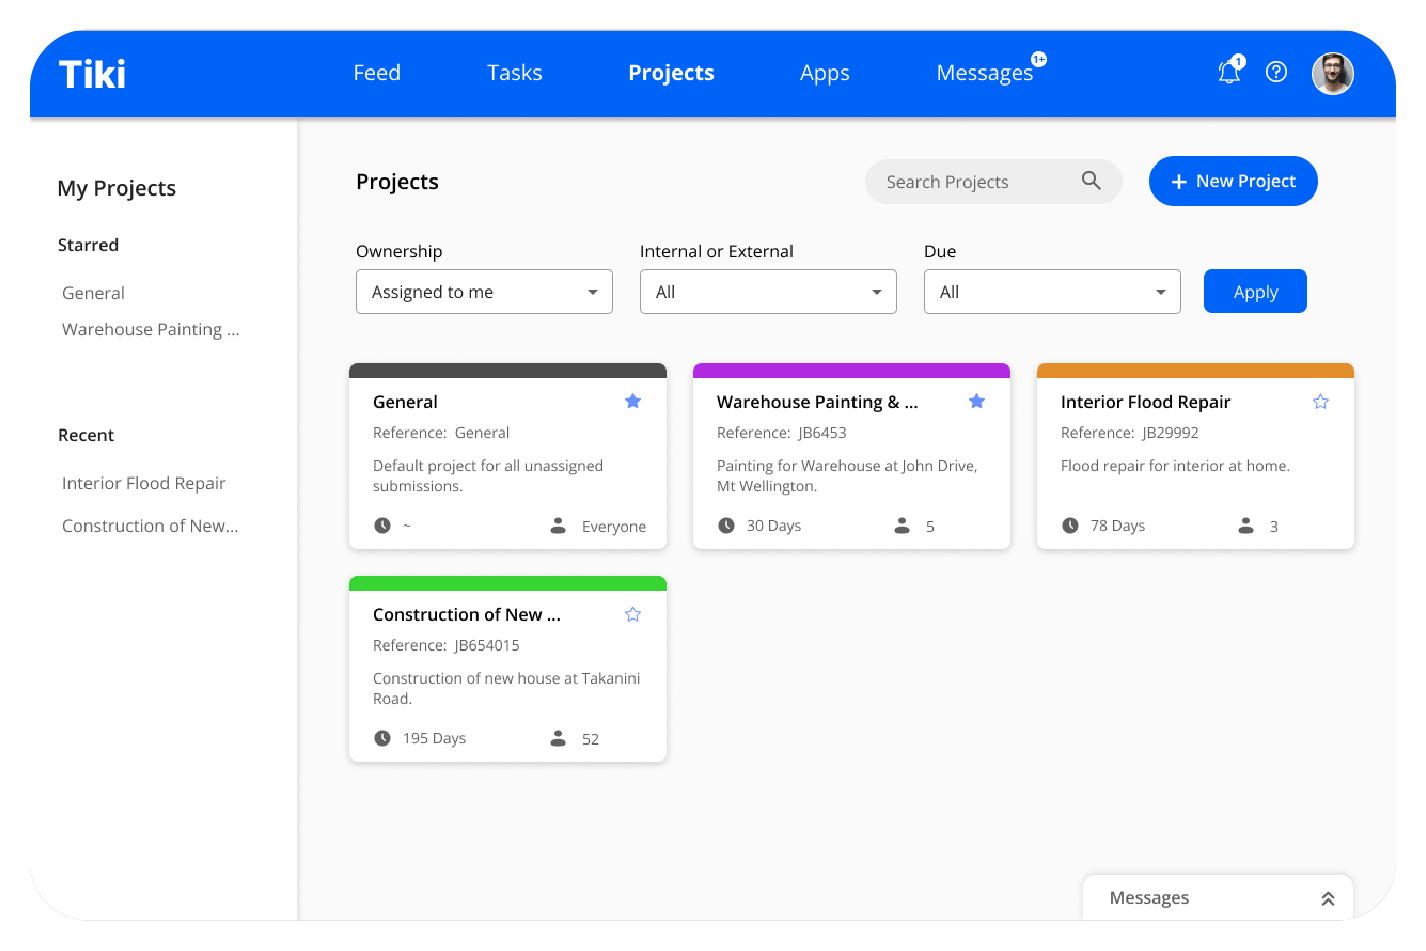Click the clock icon on Warehouse Painting card

[x=727, y=525]
